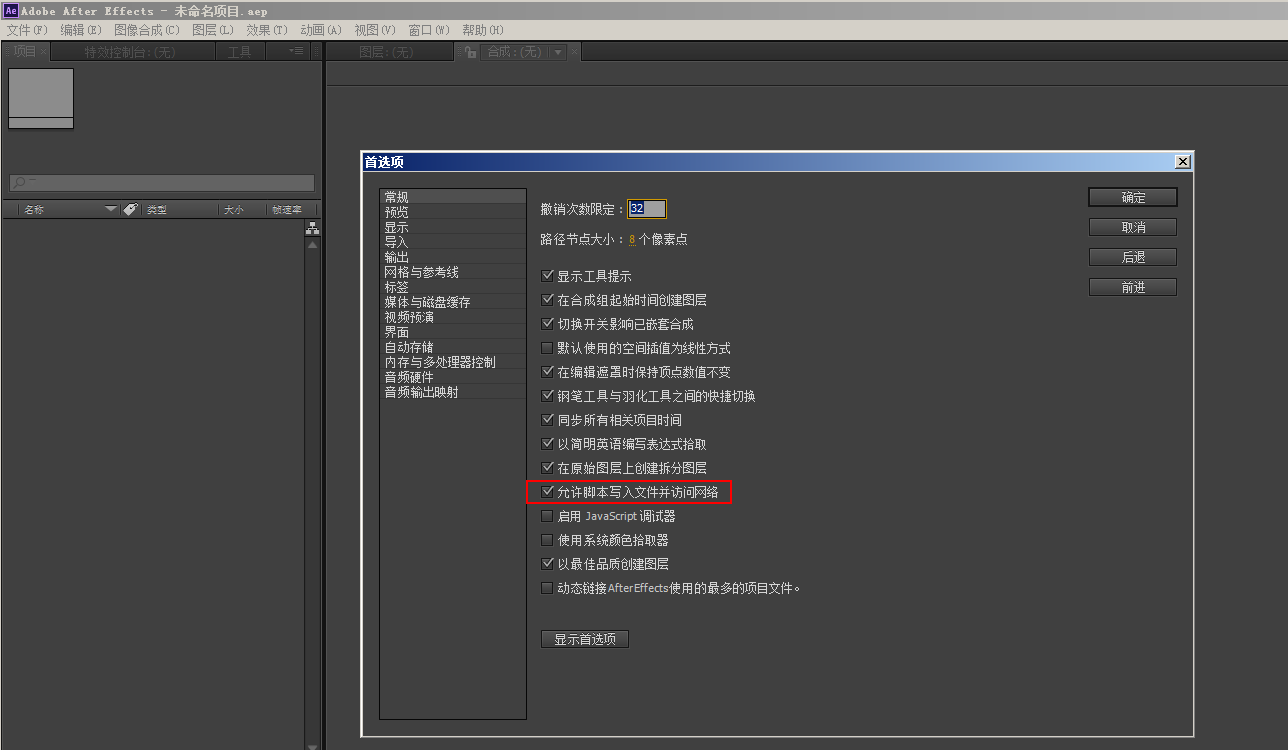The image size is (1288, 750).
Task: Open the 效果(T) menu
Action: pos(267,30)
